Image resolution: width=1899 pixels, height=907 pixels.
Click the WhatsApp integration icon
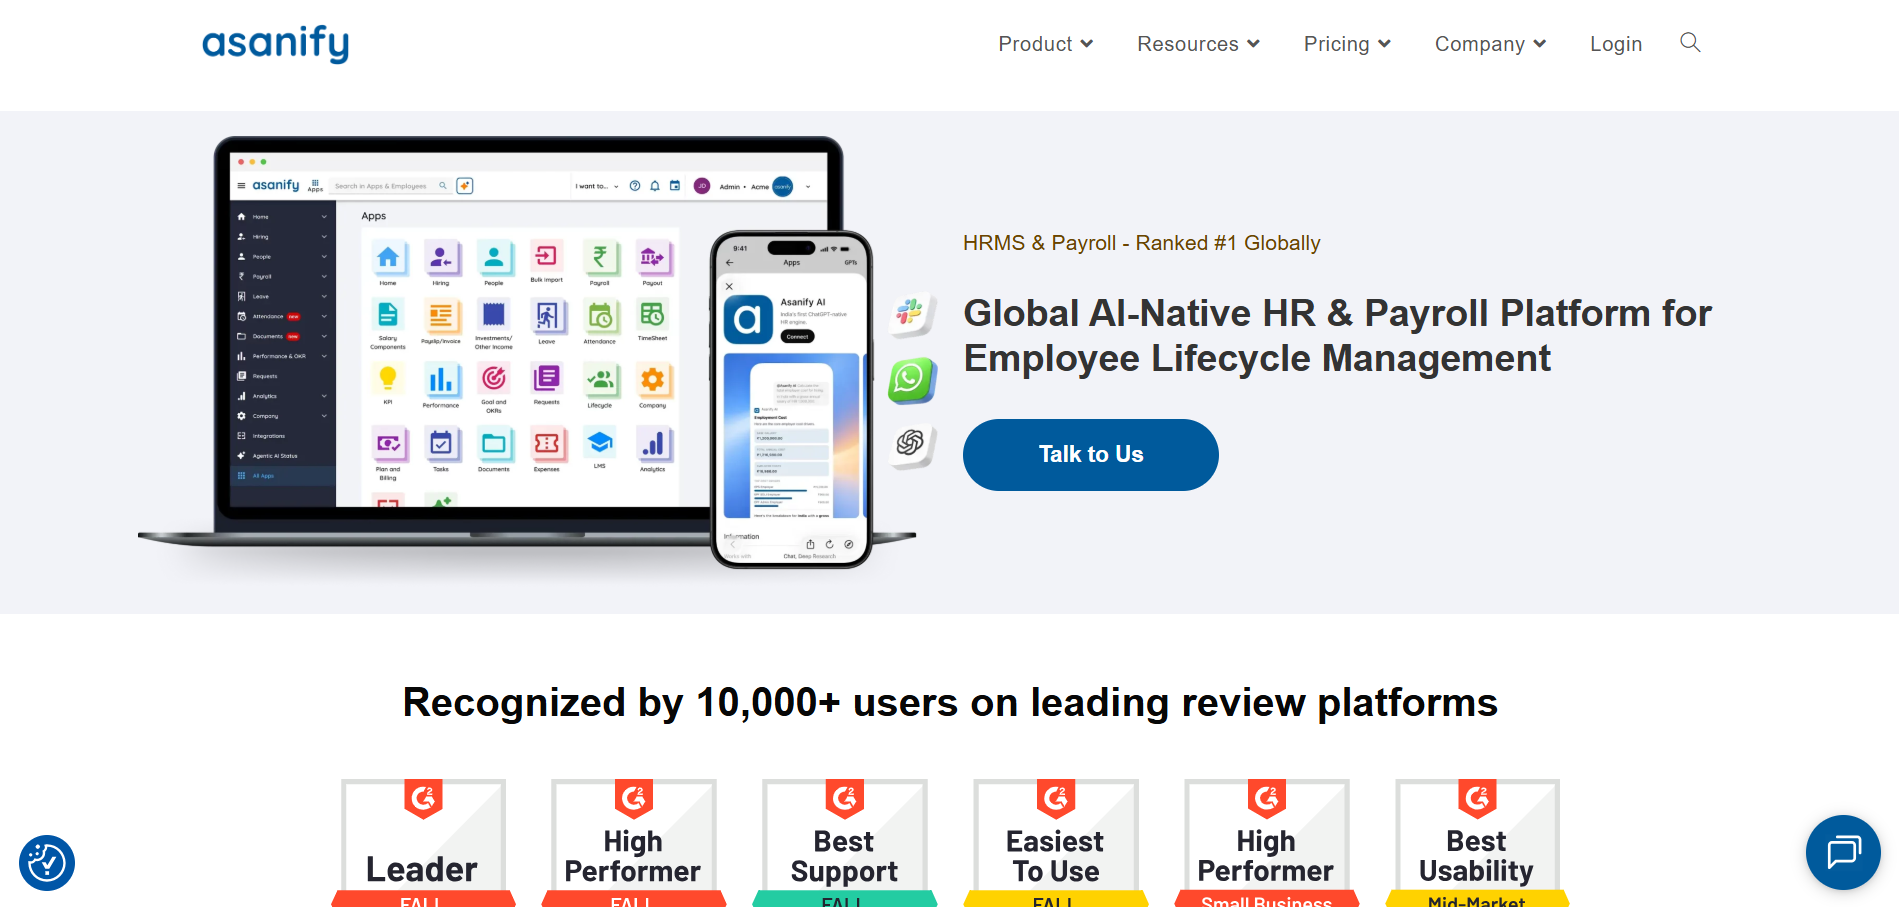click(911, 380)
